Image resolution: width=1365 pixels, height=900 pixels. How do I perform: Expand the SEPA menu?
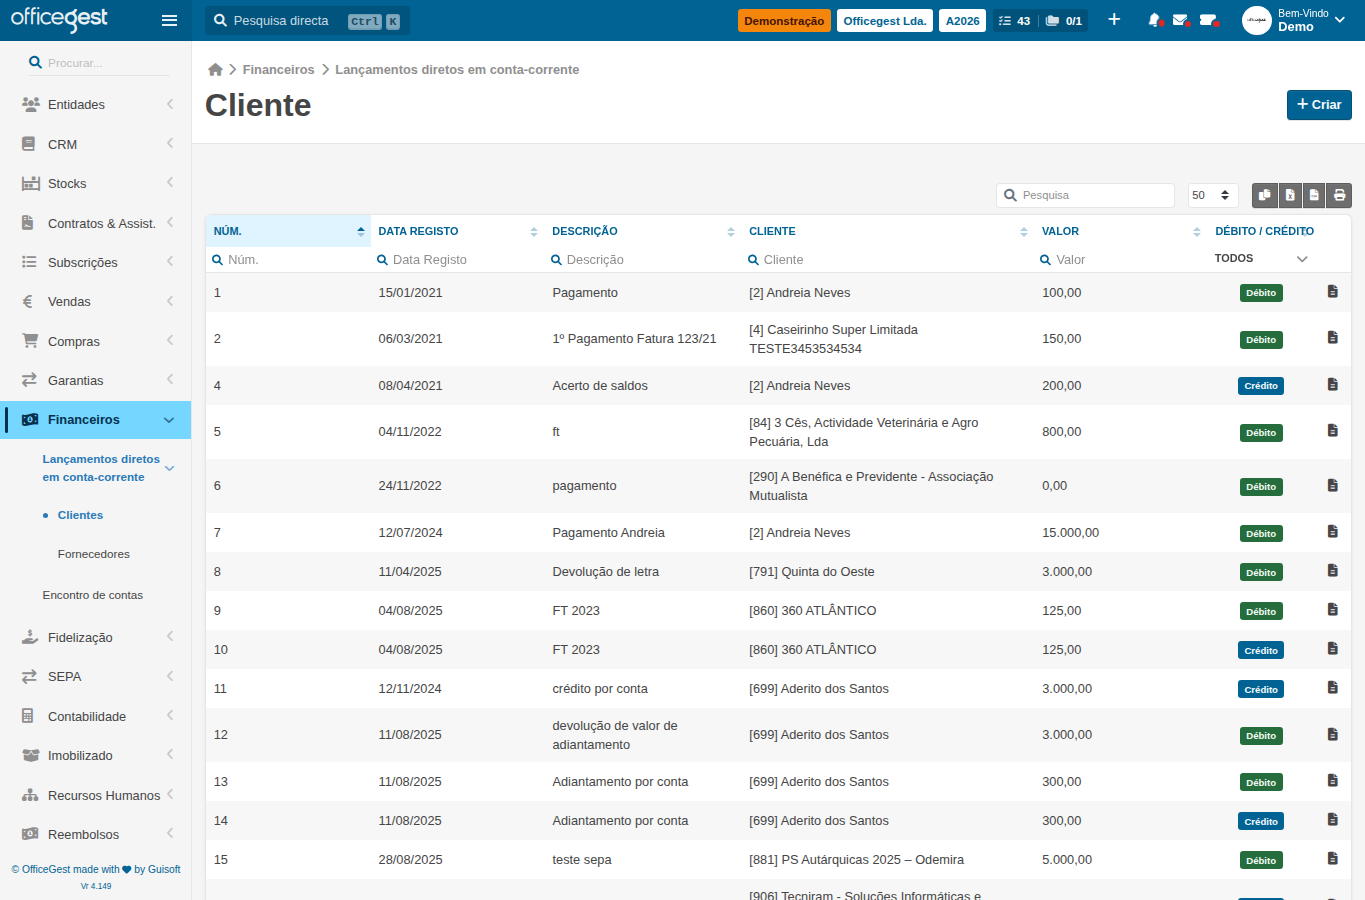click(95, 677)
